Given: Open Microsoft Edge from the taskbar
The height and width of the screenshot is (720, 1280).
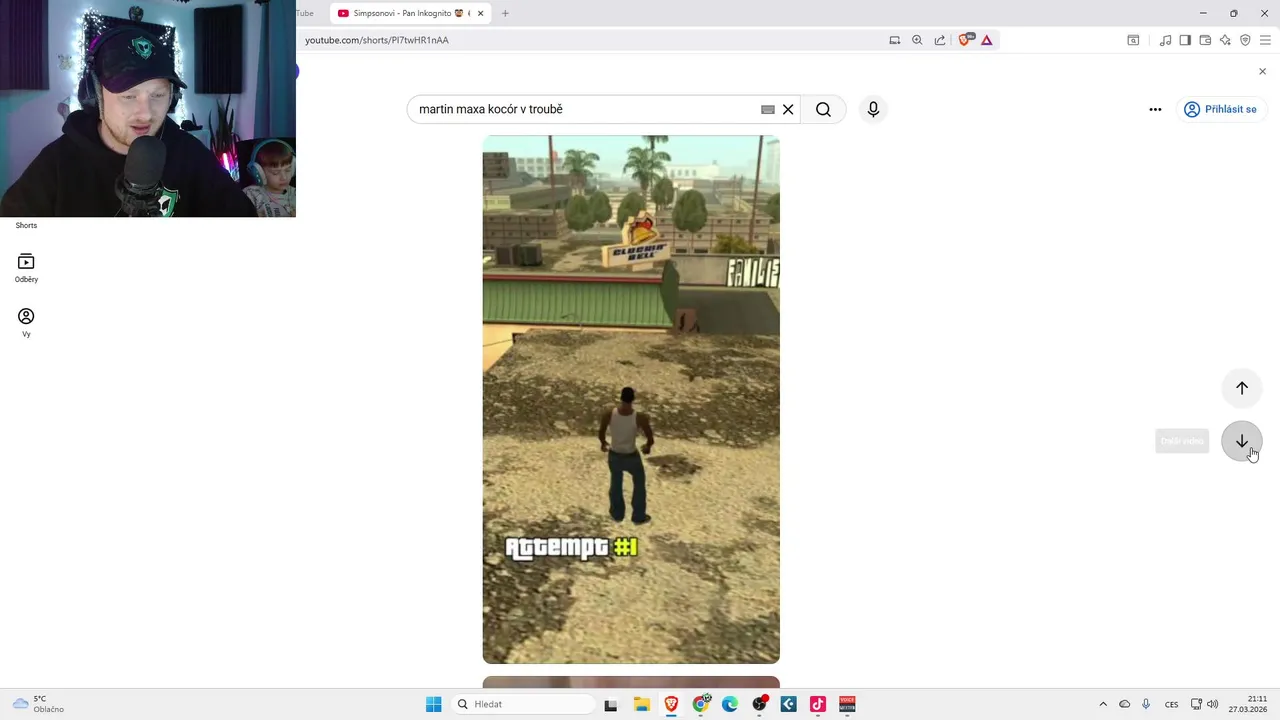Looking at the screenshot, I should (730, 704).
